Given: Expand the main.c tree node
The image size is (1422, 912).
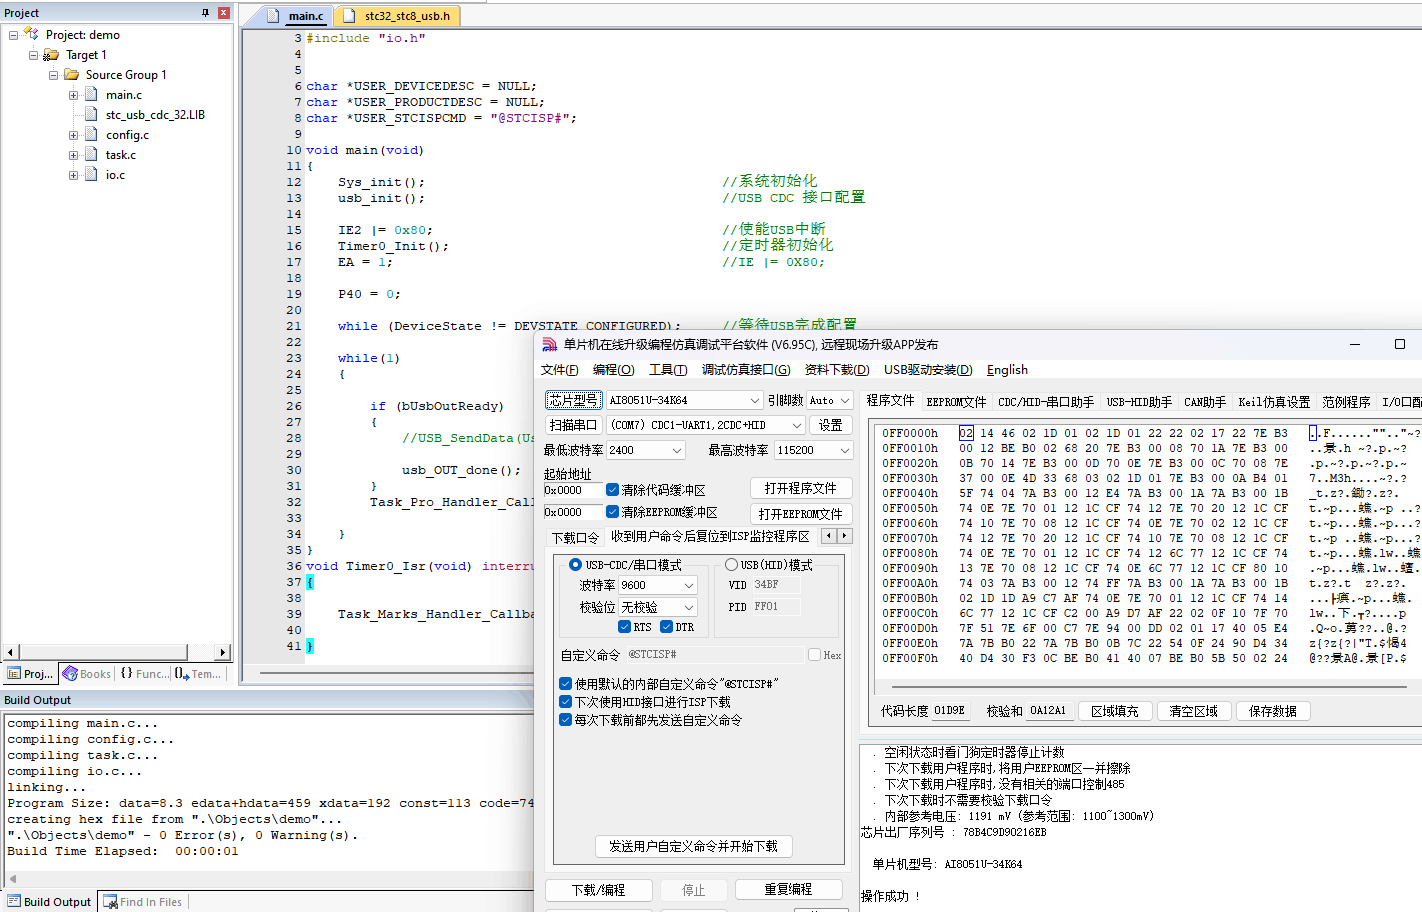Looking at the screenshot, I should pos(73,95).
